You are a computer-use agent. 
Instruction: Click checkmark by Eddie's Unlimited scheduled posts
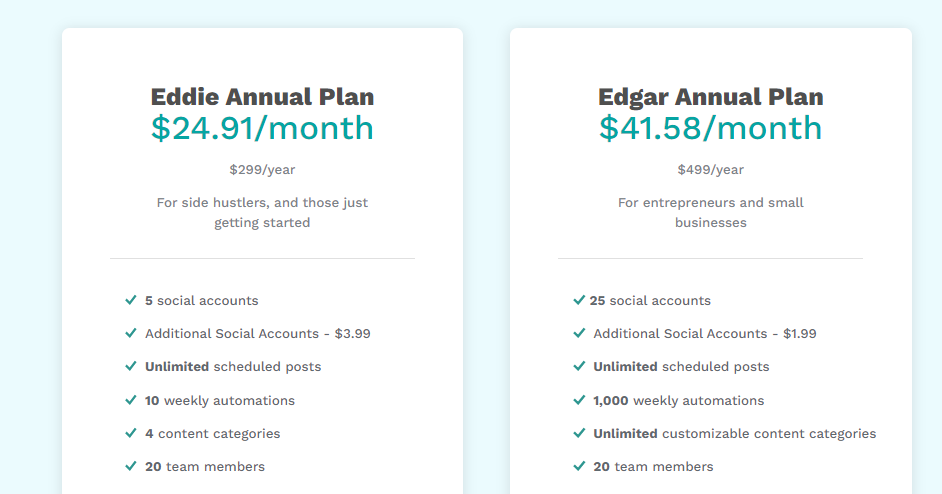click(130, 366)
